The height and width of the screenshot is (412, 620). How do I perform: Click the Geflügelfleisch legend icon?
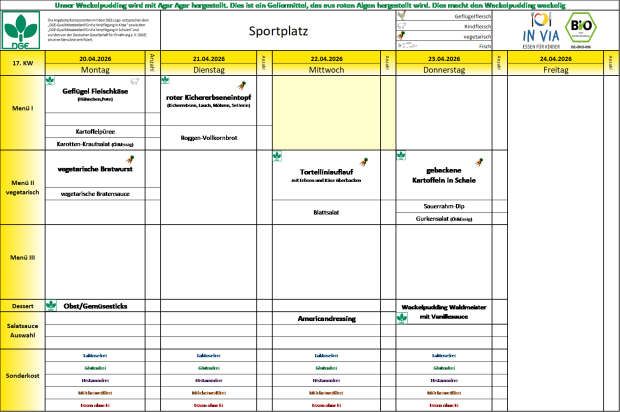(x=402, y=16)
